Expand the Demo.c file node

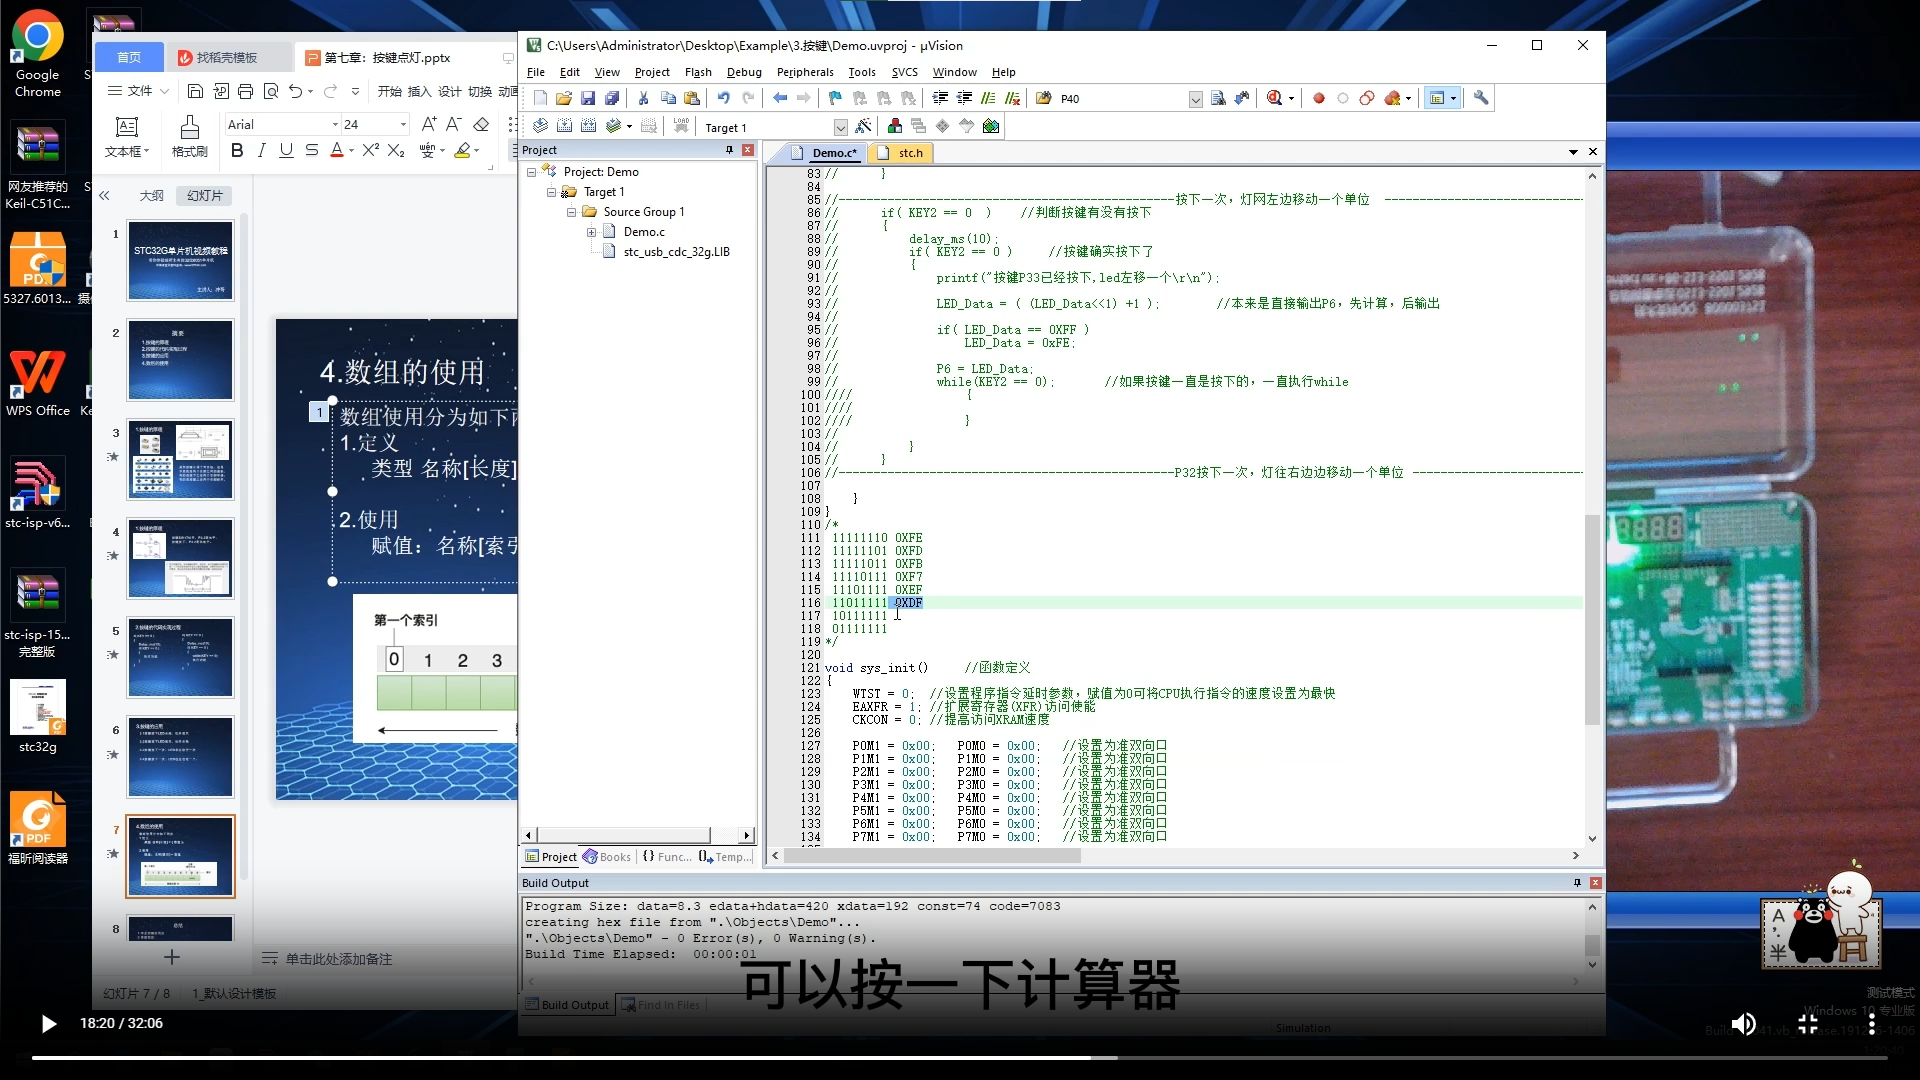coord(591,232)
